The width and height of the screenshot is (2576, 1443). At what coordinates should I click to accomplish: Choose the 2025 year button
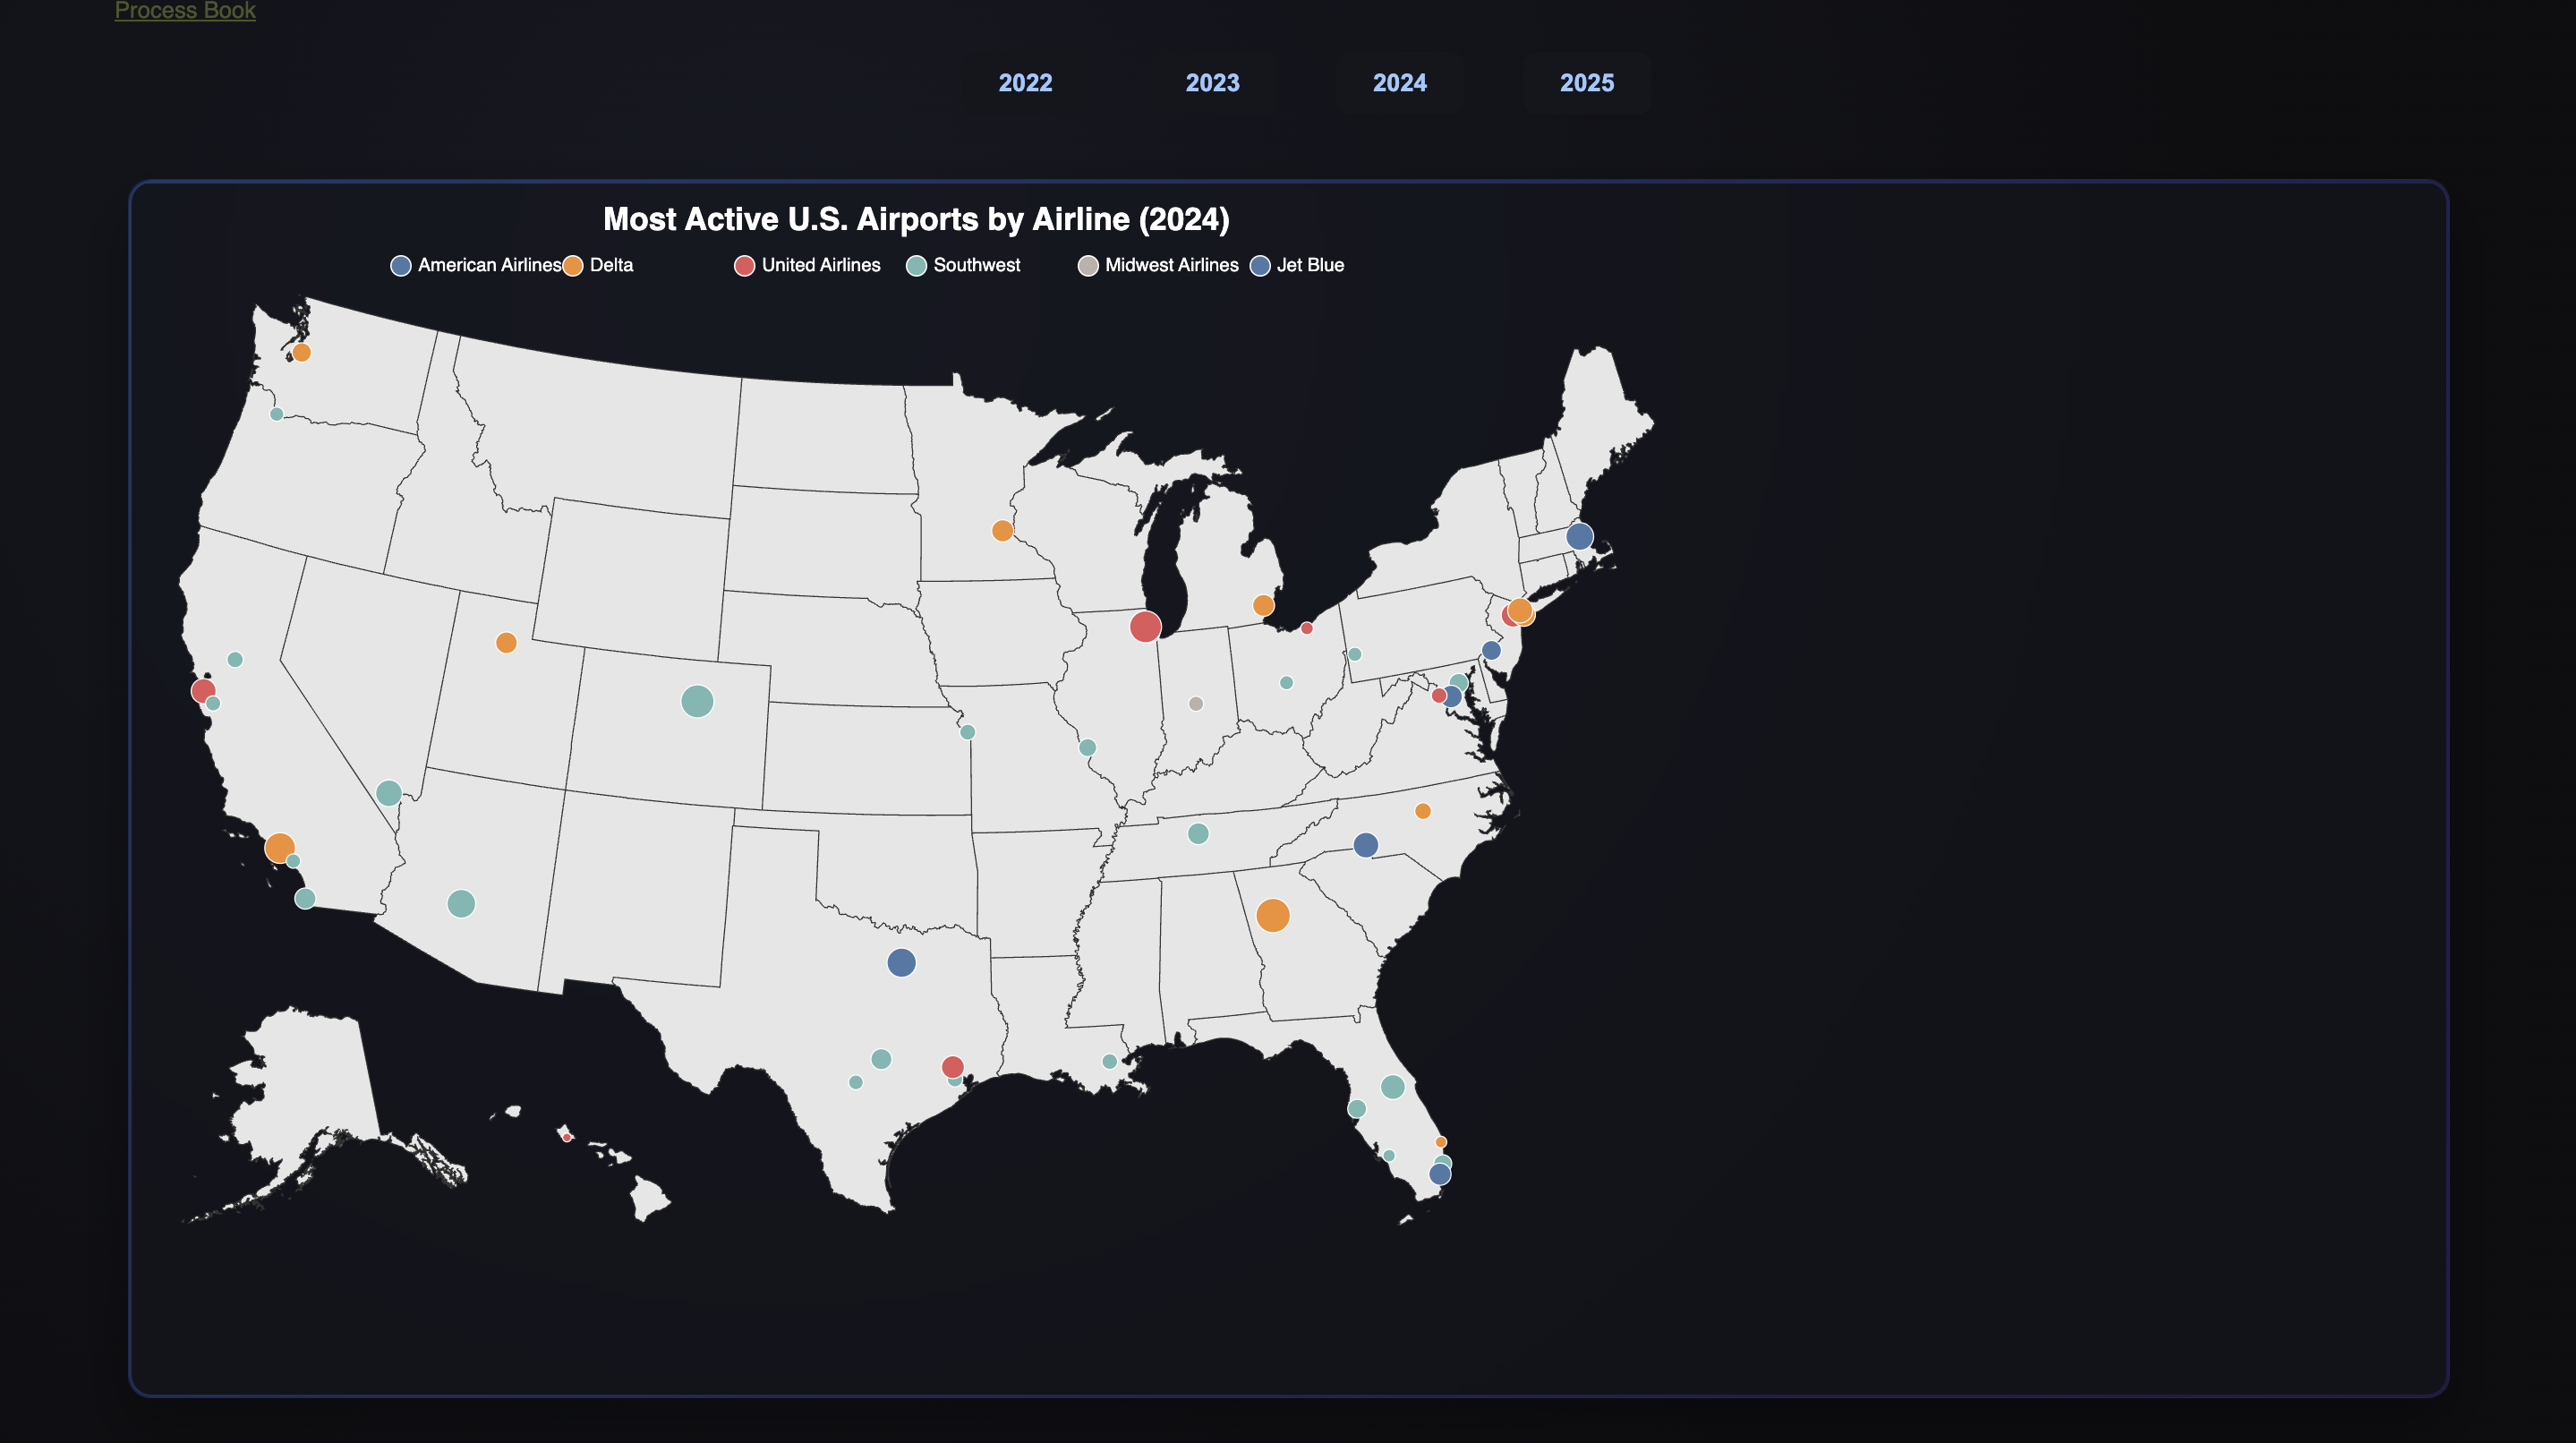1586,83
